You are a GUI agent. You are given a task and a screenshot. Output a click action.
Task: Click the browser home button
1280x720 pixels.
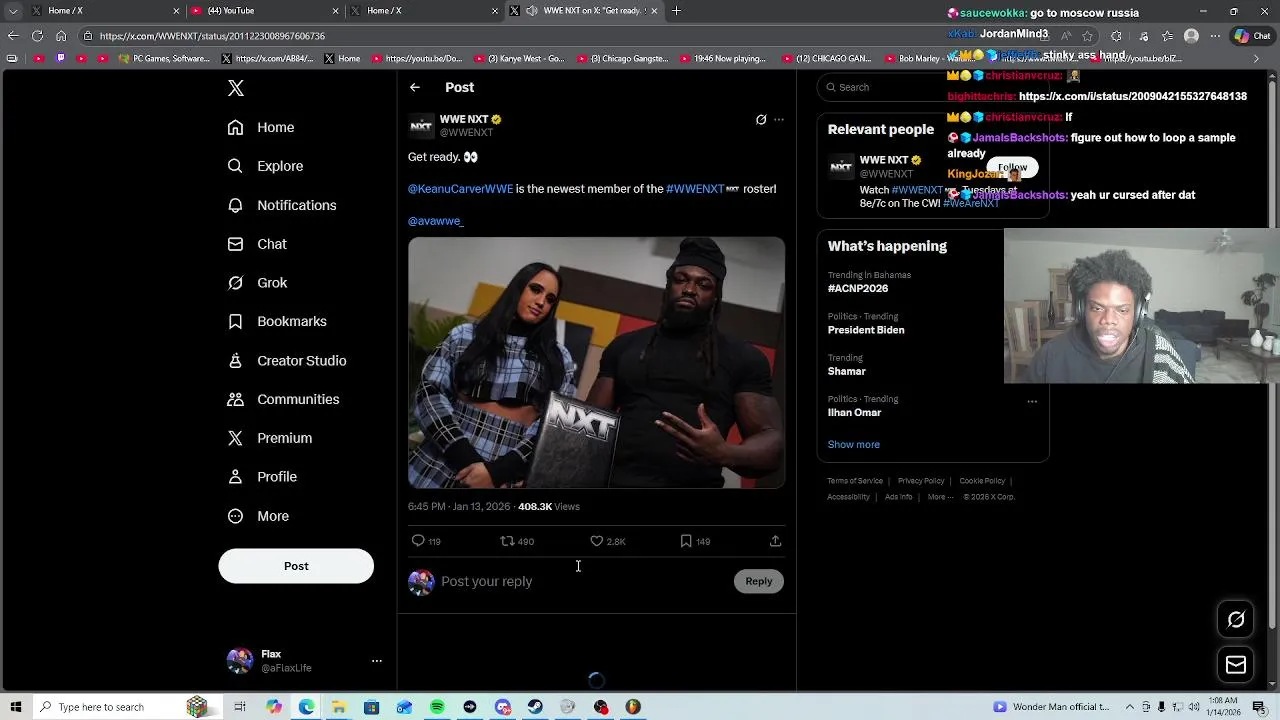click(62, 36)
